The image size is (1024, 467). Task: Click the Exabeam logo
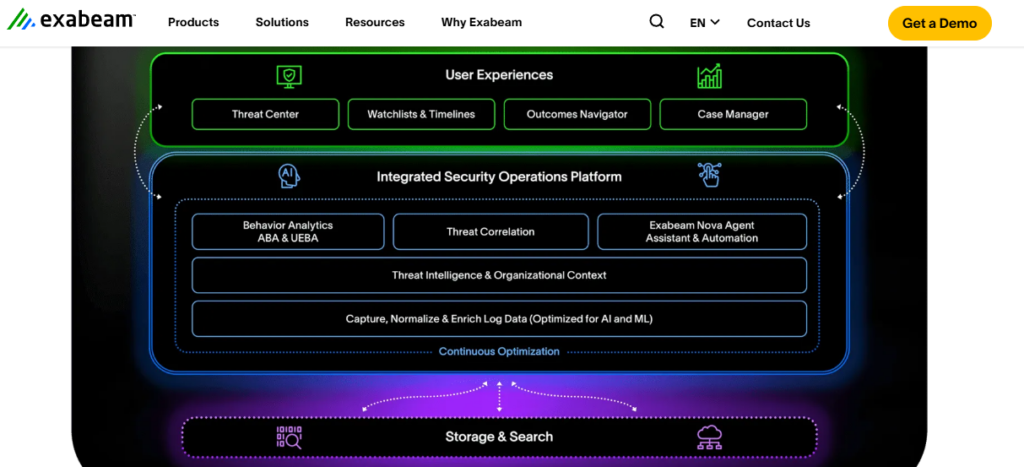point(71,20)
